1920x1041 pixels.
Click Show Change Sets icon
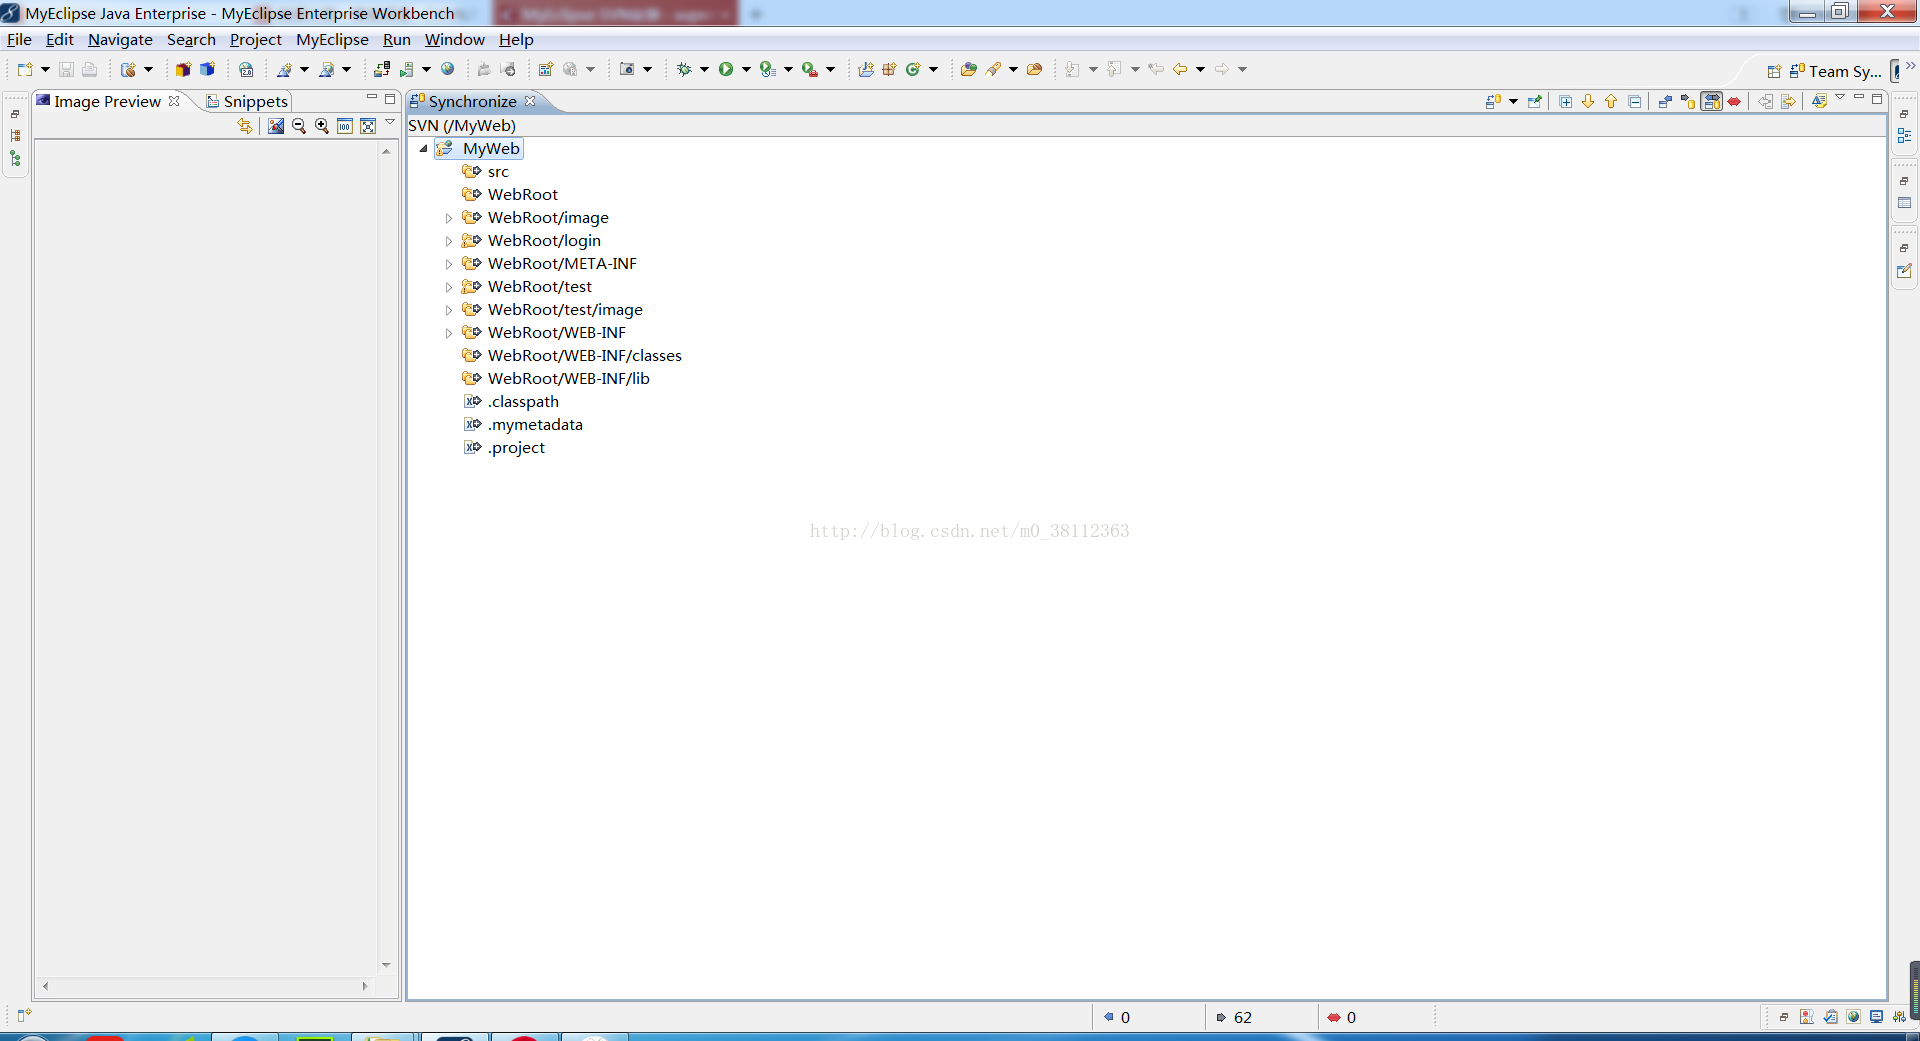coord(1819,101)
